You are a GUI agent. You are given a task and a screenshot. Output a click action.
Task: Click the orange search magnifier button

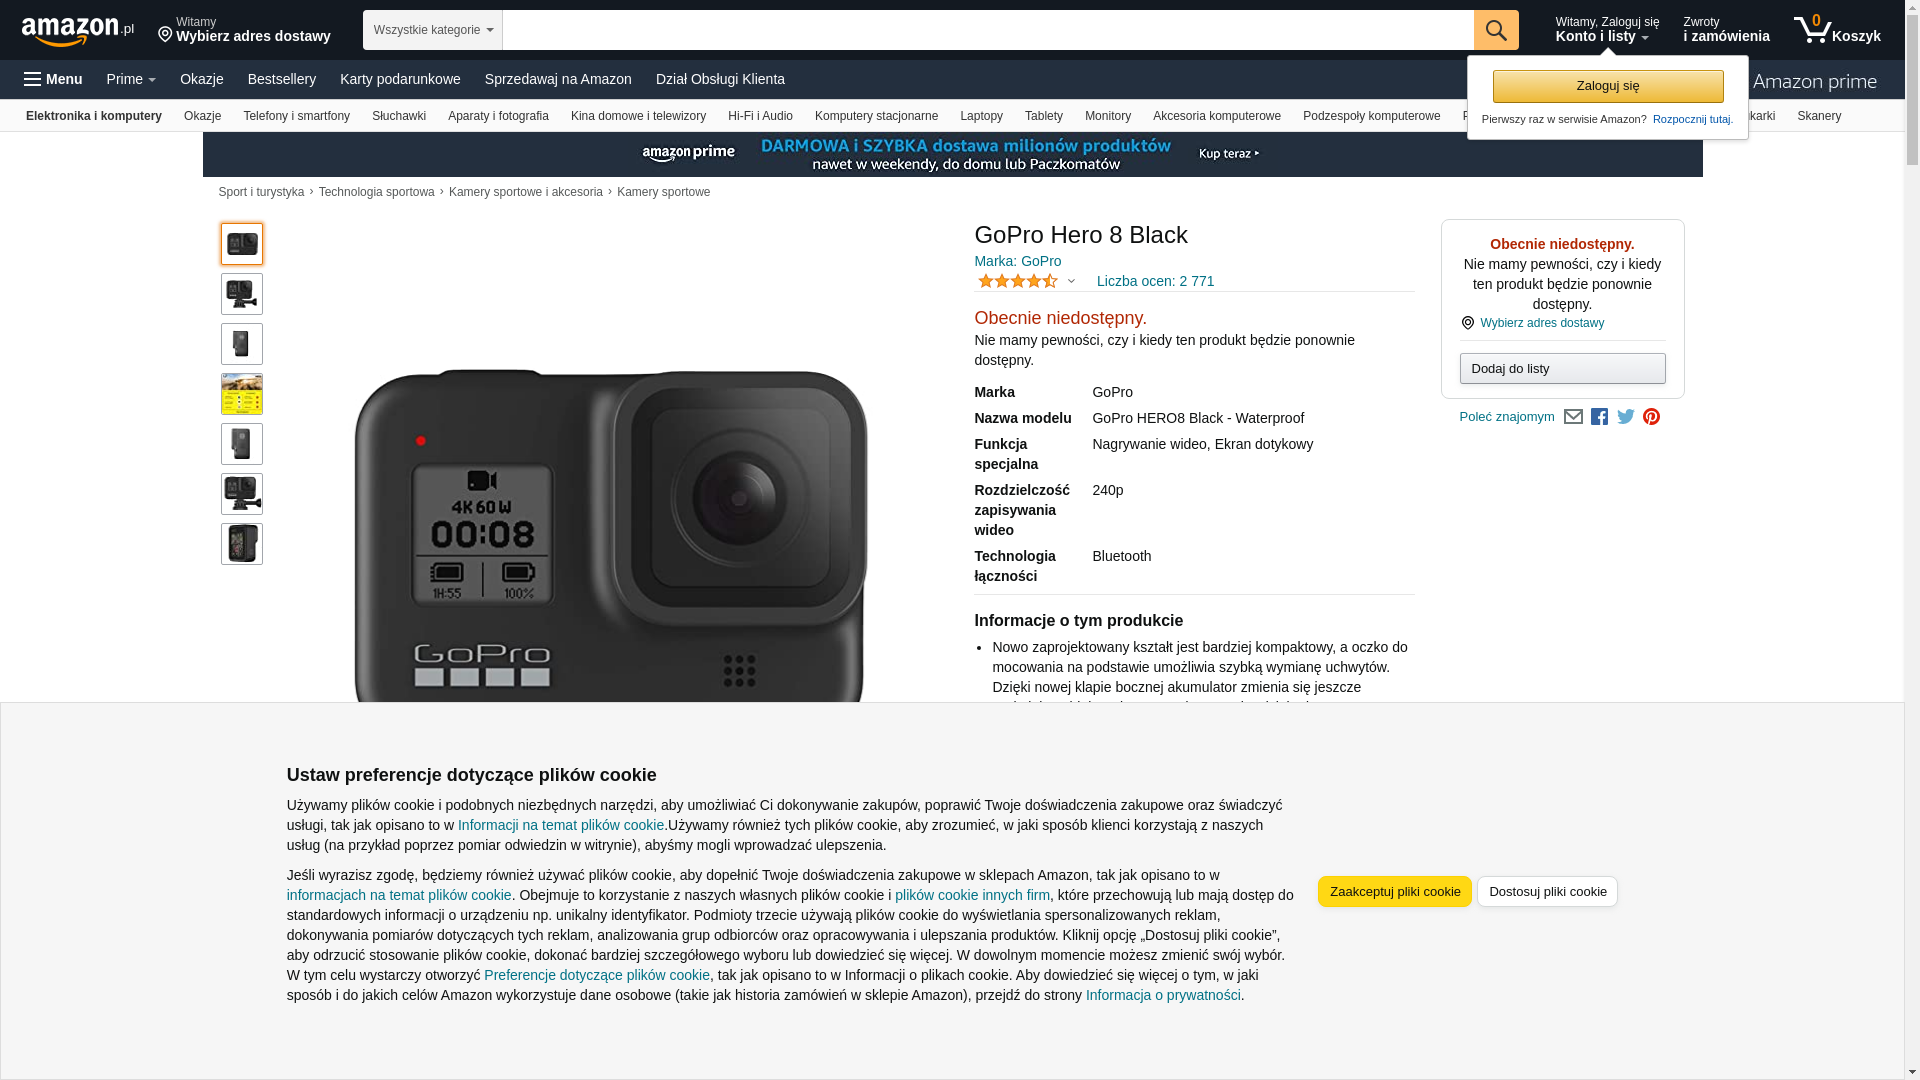1496,30
